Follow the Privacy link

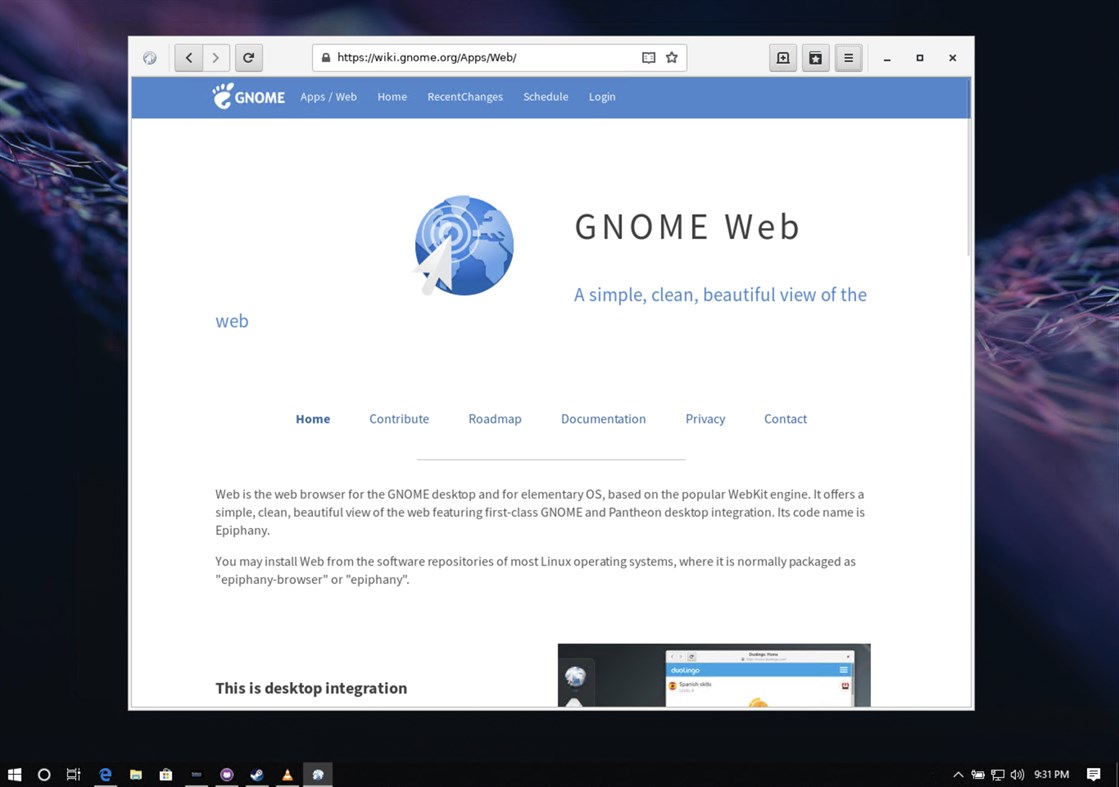tap(705, 419)
